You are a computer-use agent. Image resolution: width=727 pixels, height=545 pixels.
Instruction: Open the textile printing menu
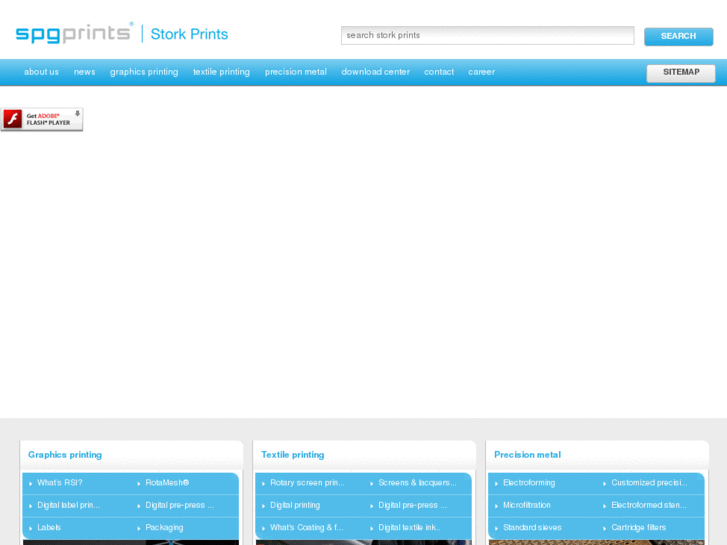tap(221, 72)
